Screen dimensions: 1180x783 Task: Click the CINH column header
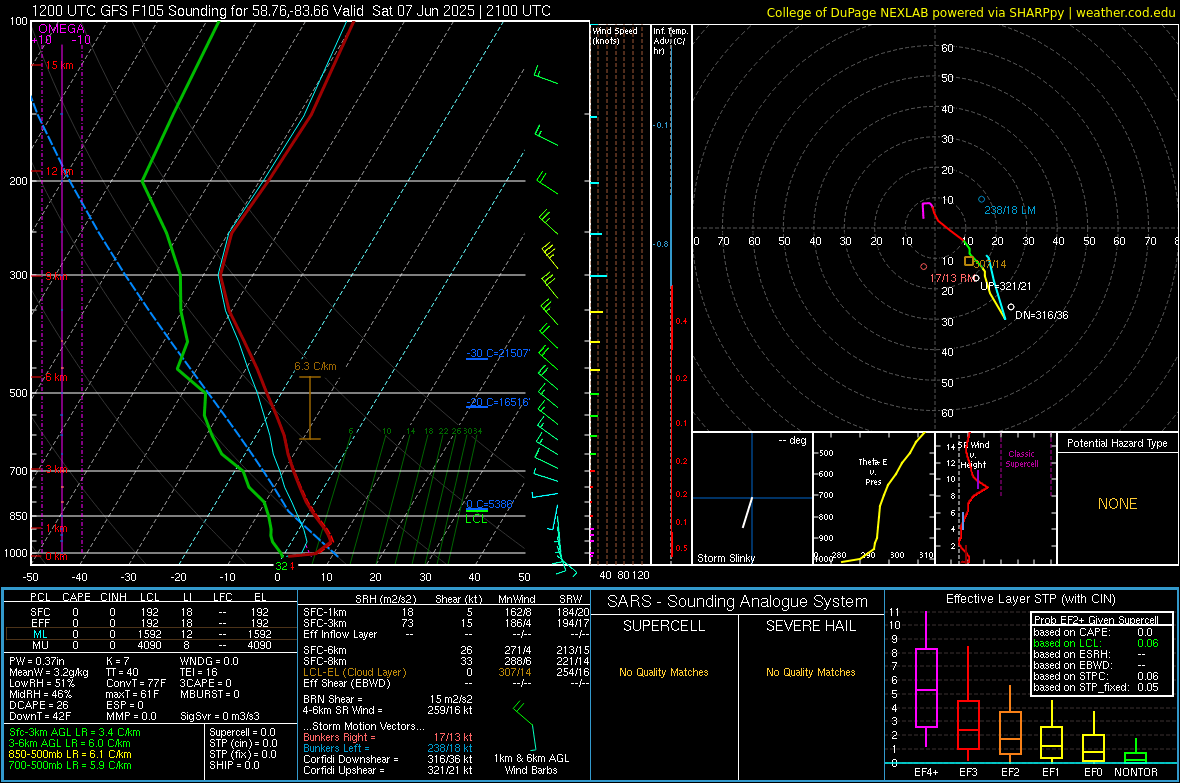coord(114,597)
